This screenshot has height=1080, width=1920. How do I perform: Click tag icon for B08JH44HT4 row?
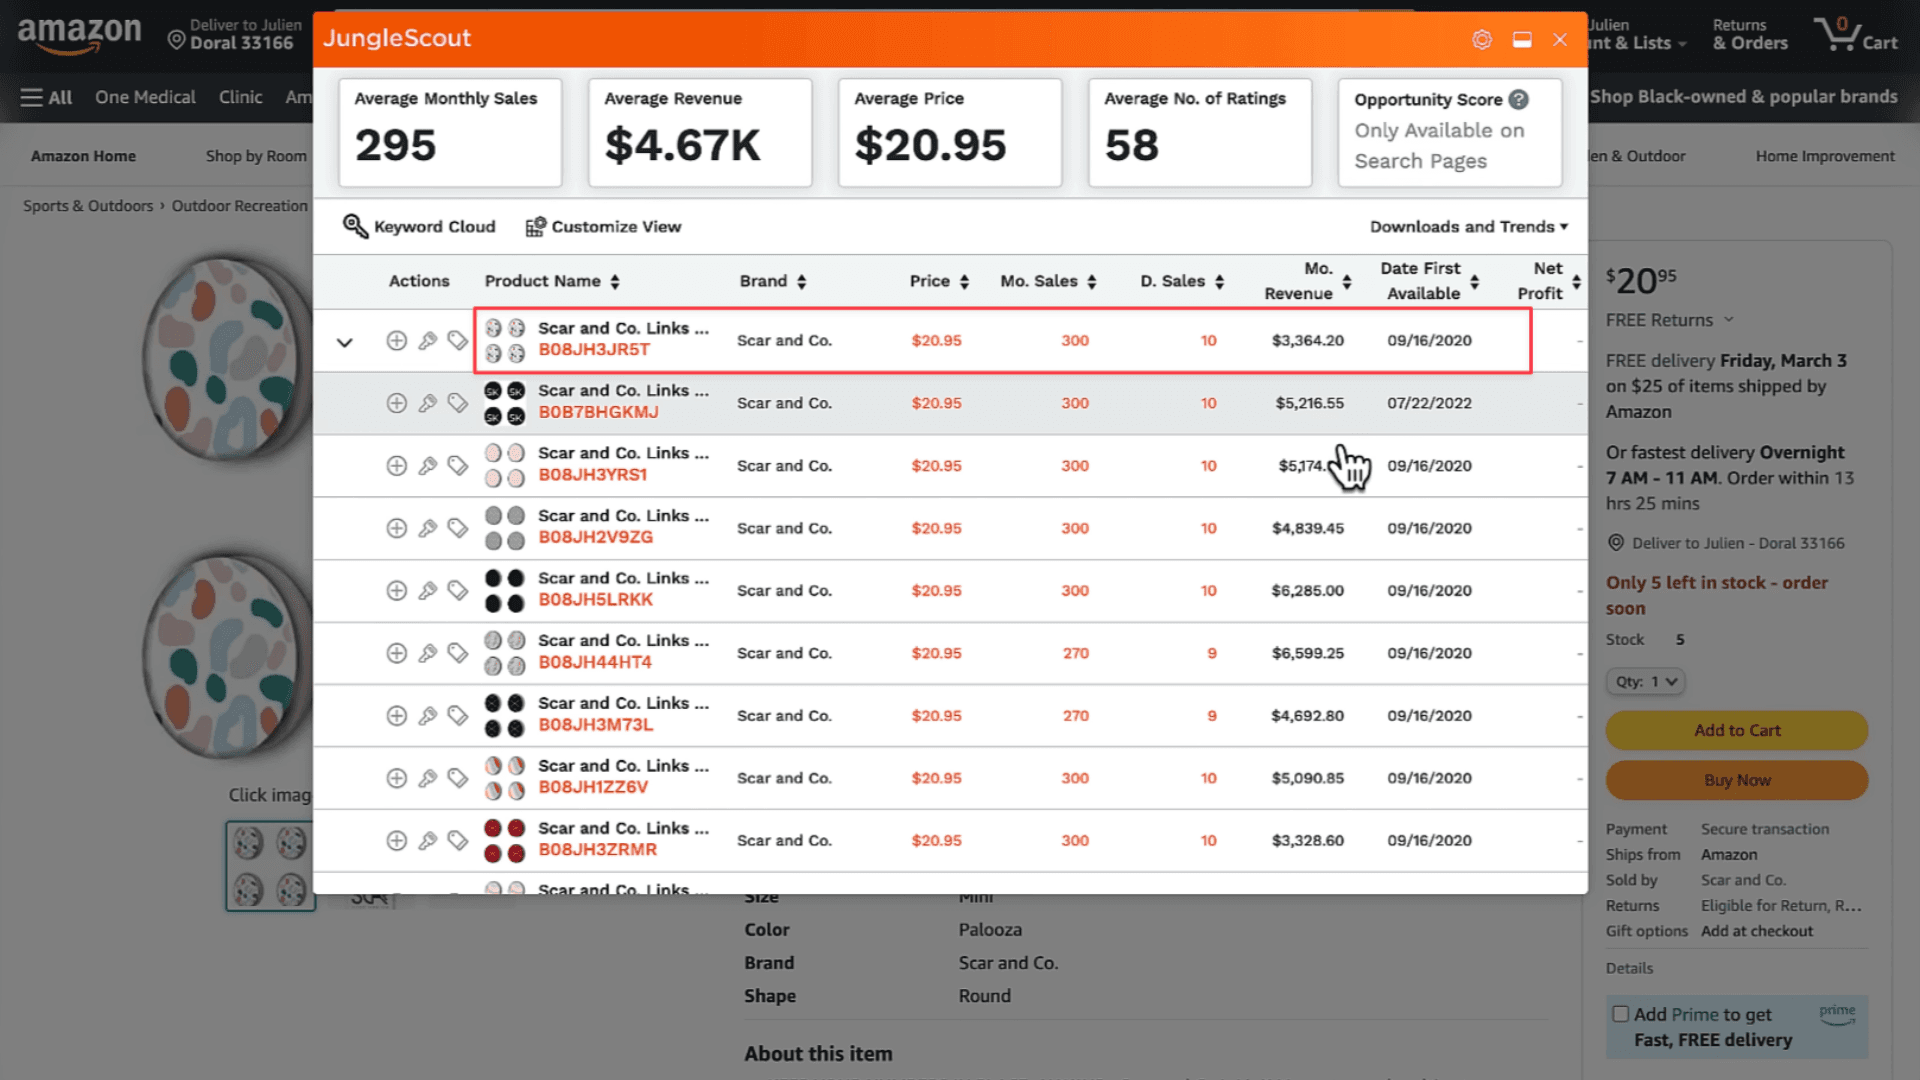coord(457,653)
